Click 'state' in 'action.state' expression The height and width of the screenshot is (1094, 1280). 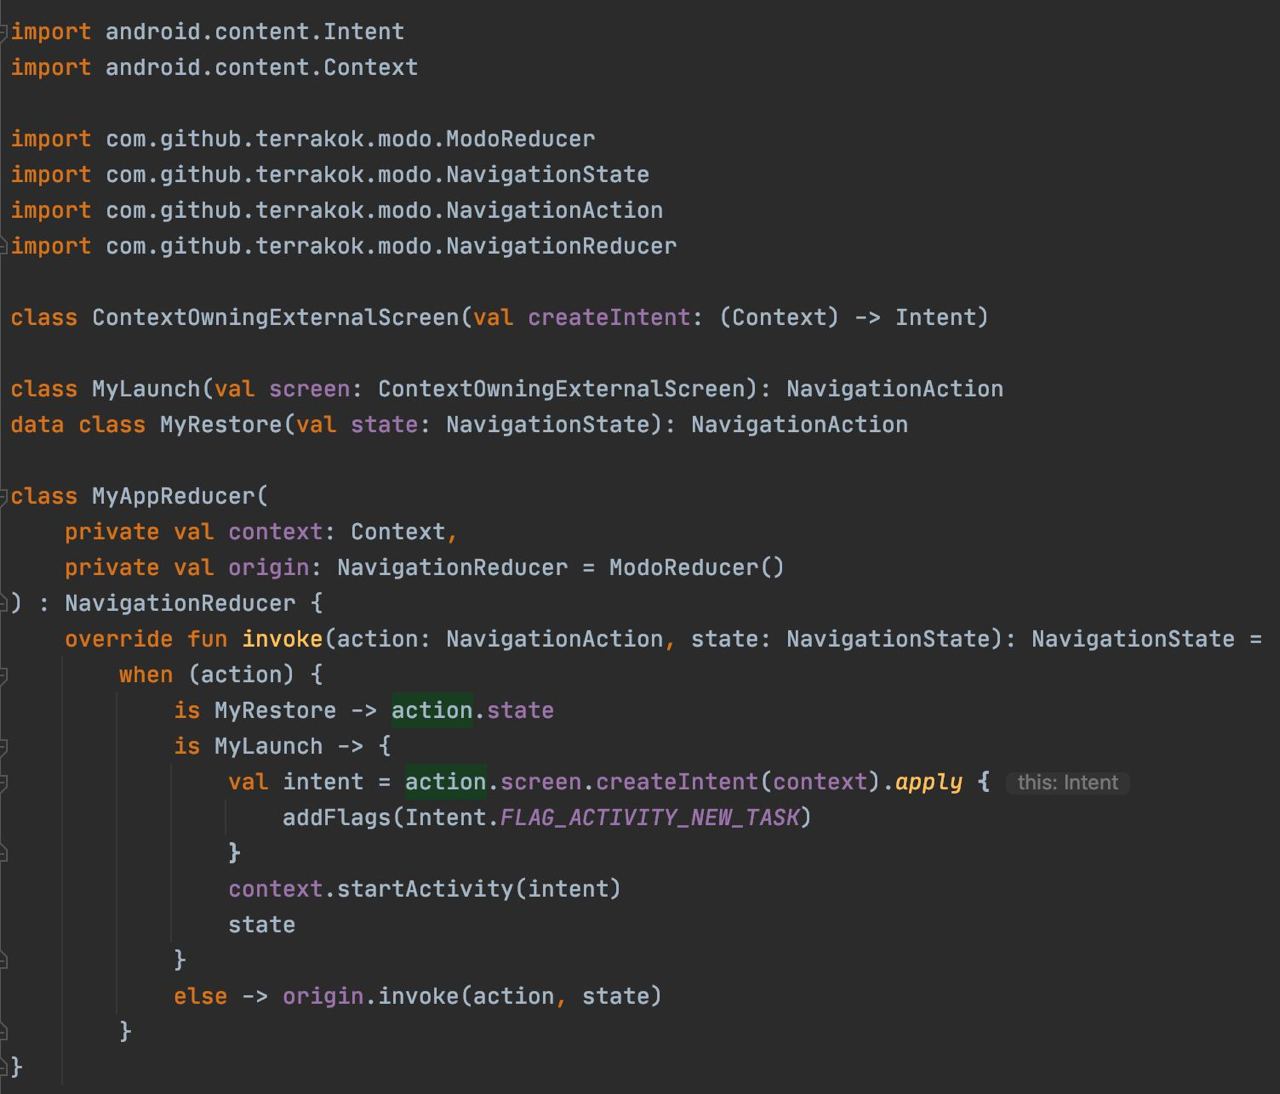tap(520, 711)
